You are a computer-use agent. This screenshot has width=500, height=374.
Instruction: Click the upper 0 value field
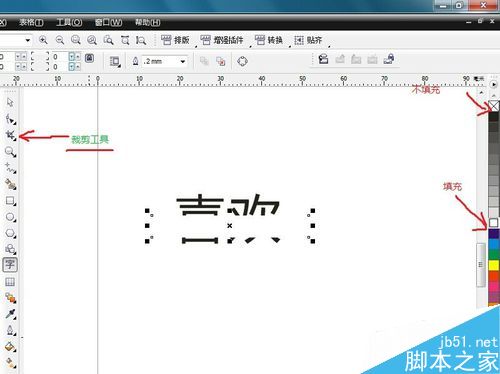59,57
